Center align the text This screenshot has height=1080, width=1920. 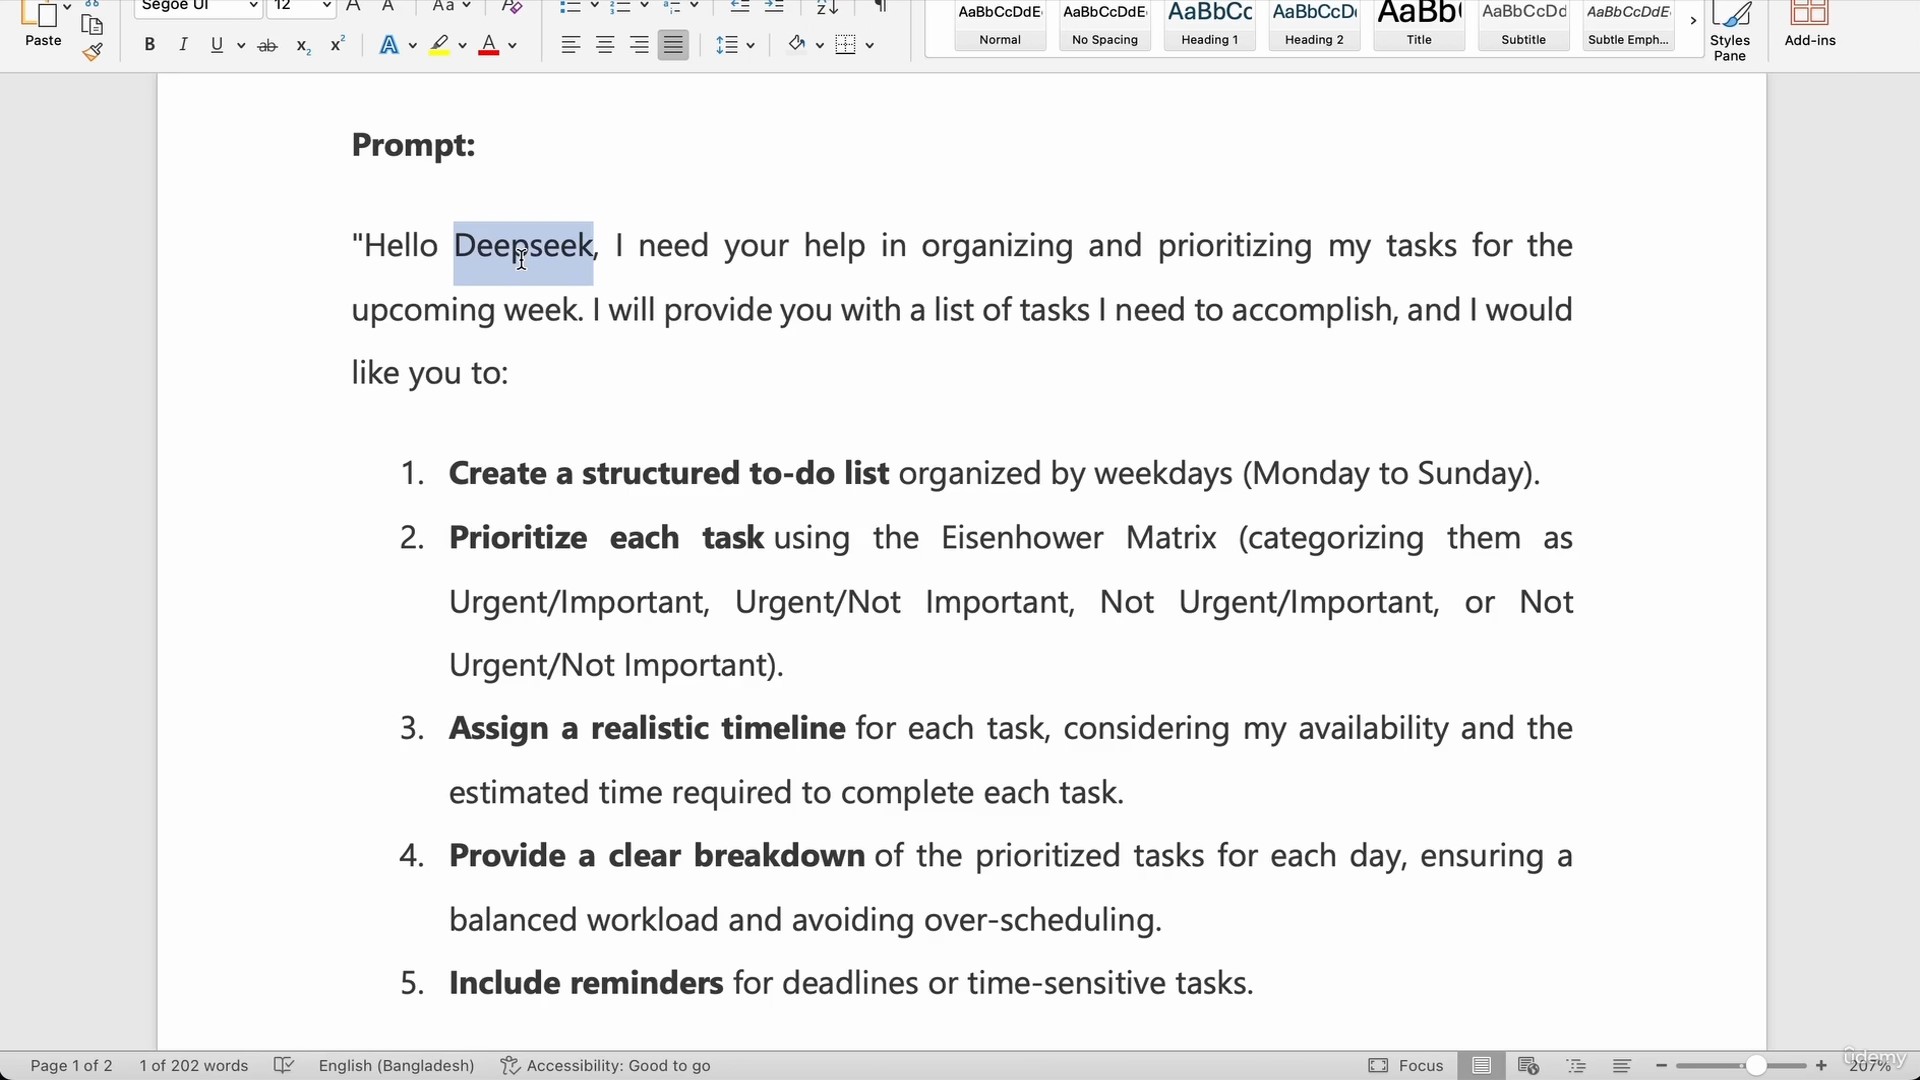pos(605,45)
